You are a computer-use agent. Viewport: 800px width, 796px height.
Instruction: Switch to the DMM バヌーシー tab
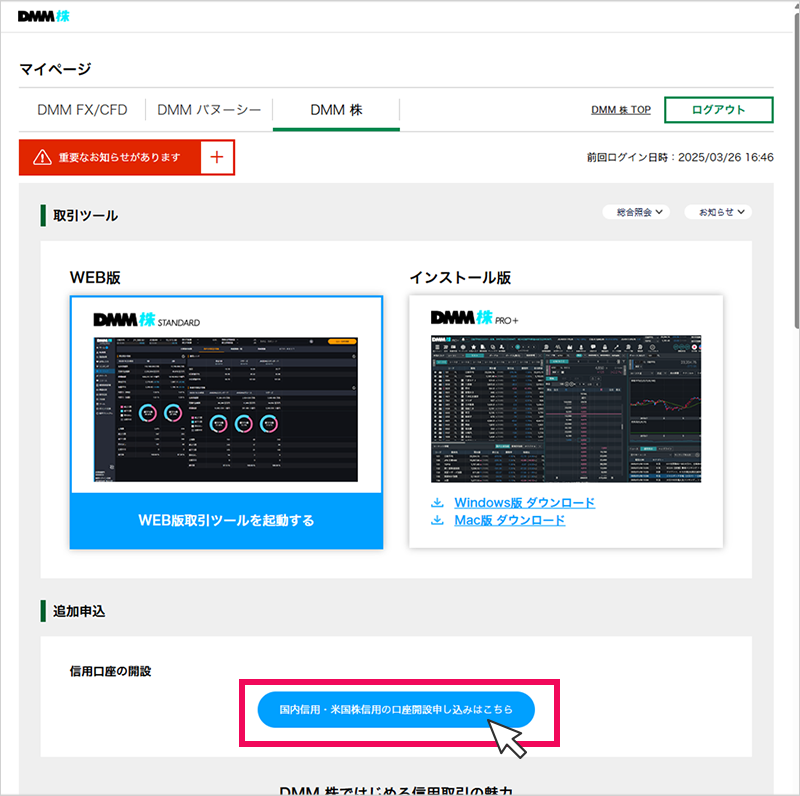(209, 110)
